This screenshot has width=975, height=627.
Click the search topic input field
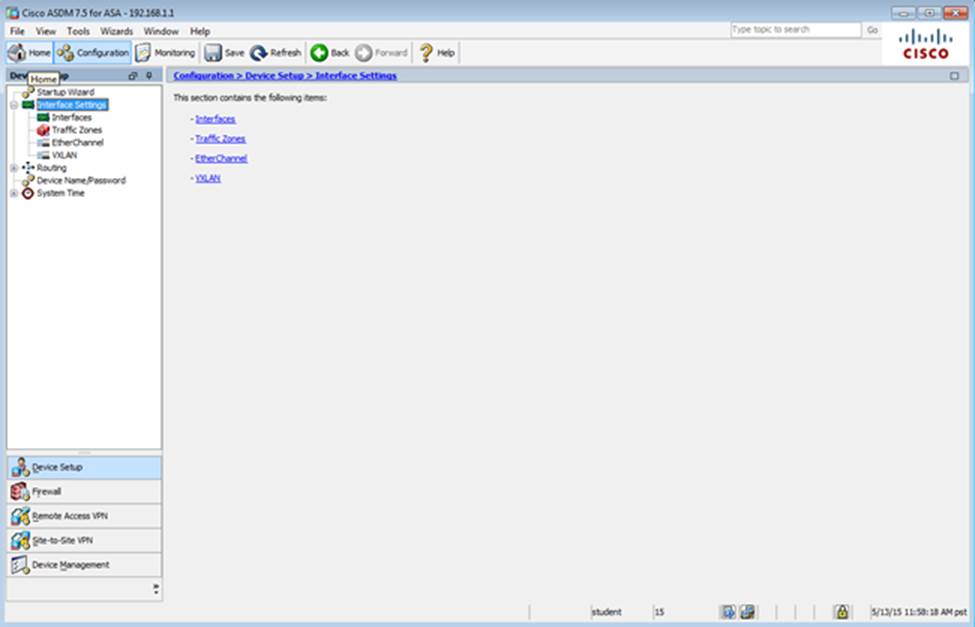[x=794, y=30]
